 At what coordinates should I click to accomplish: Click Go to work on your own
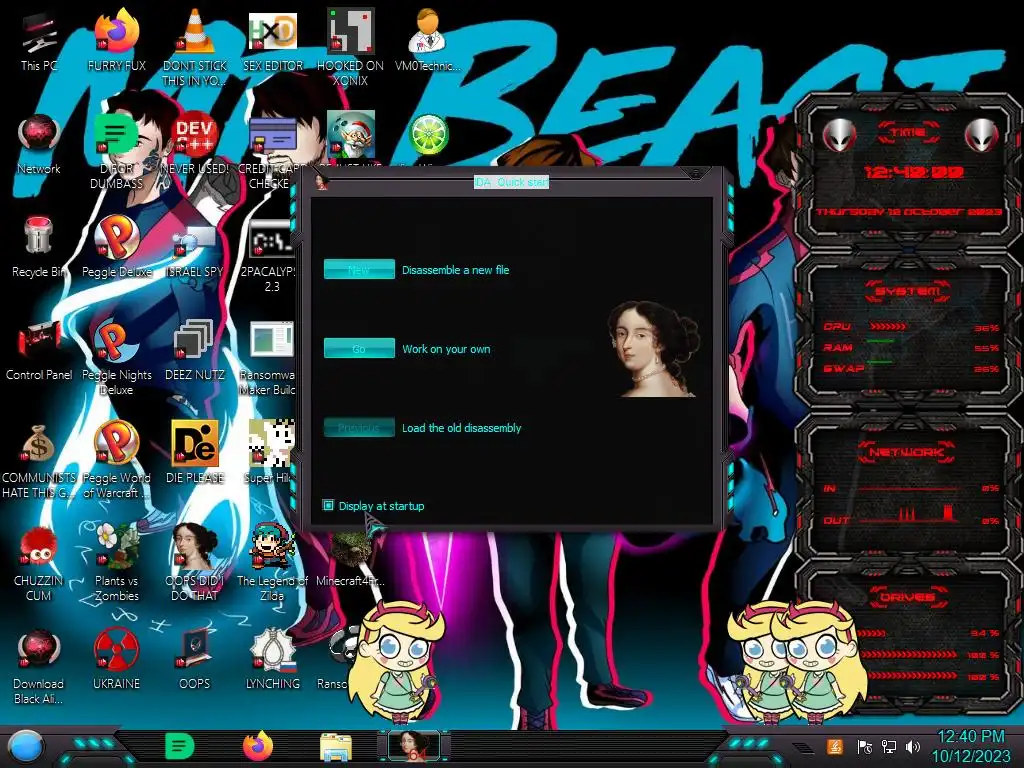(359, 348)
